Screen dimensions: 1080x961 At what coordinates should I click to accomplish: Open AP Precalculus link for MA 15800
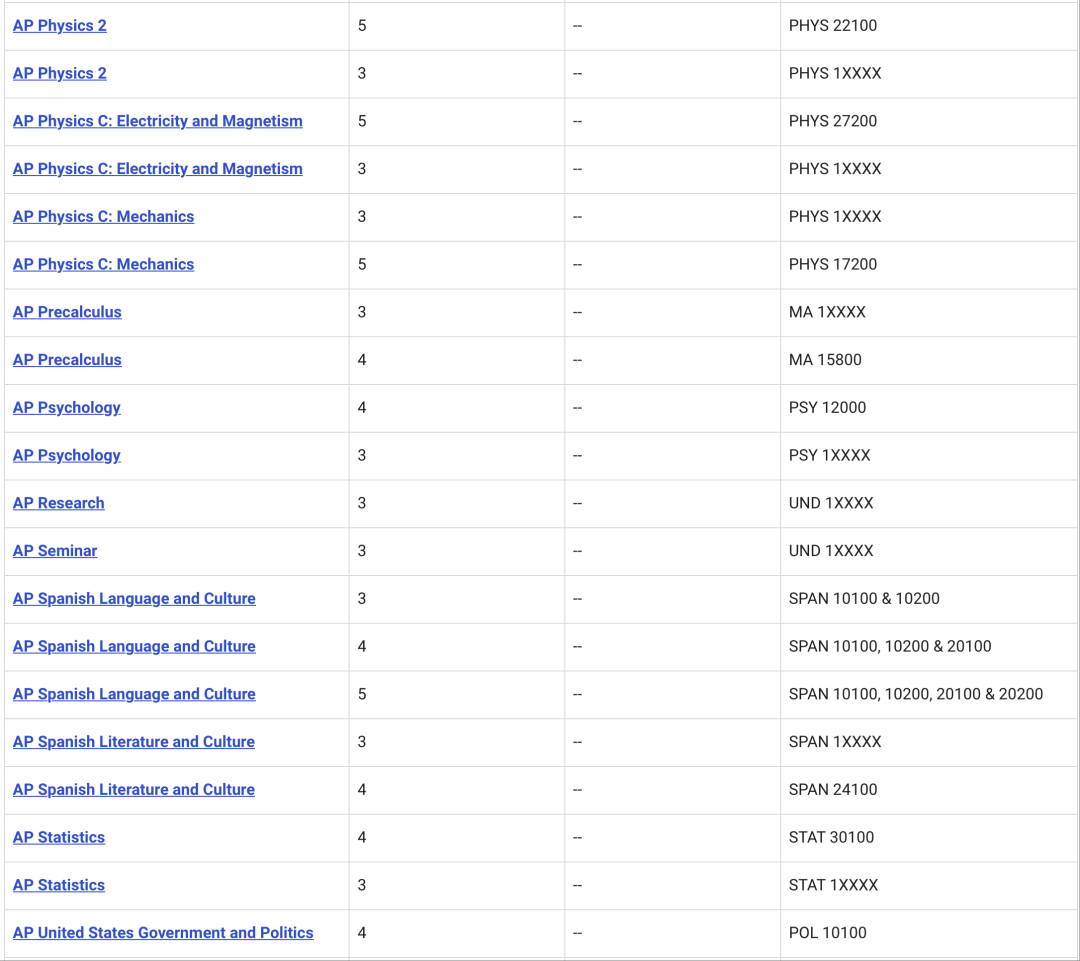(67, 360)
